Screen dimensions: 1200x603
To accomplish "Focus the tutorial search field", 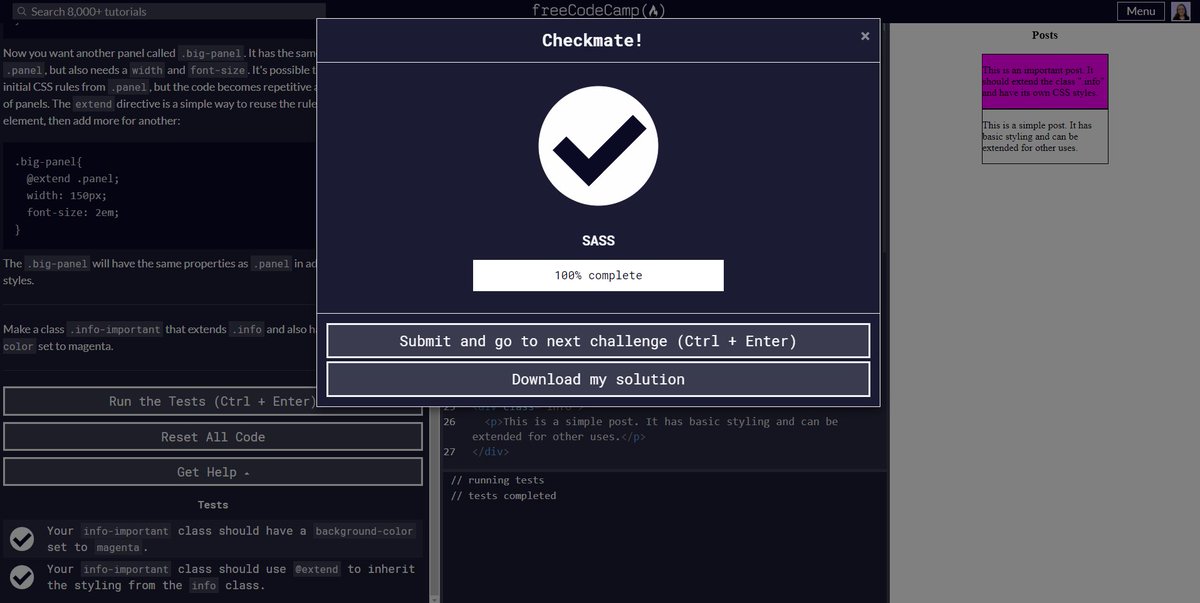I will [x=170, y=11].
